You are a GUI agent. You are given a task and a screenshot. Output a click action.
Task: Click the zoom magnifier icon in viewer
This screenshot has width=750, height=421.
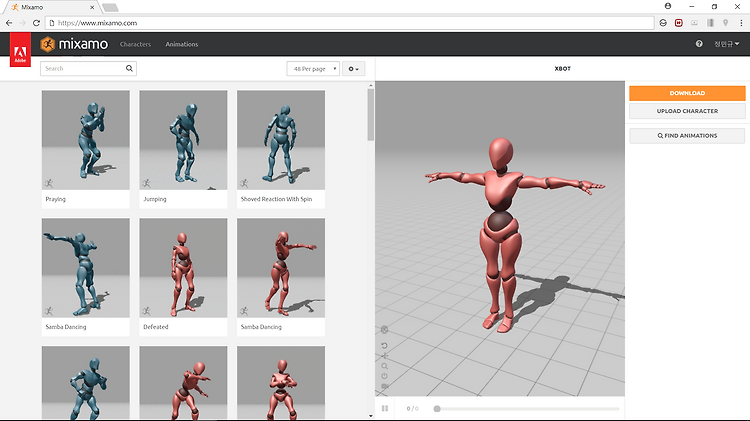[x=385, y=366]
